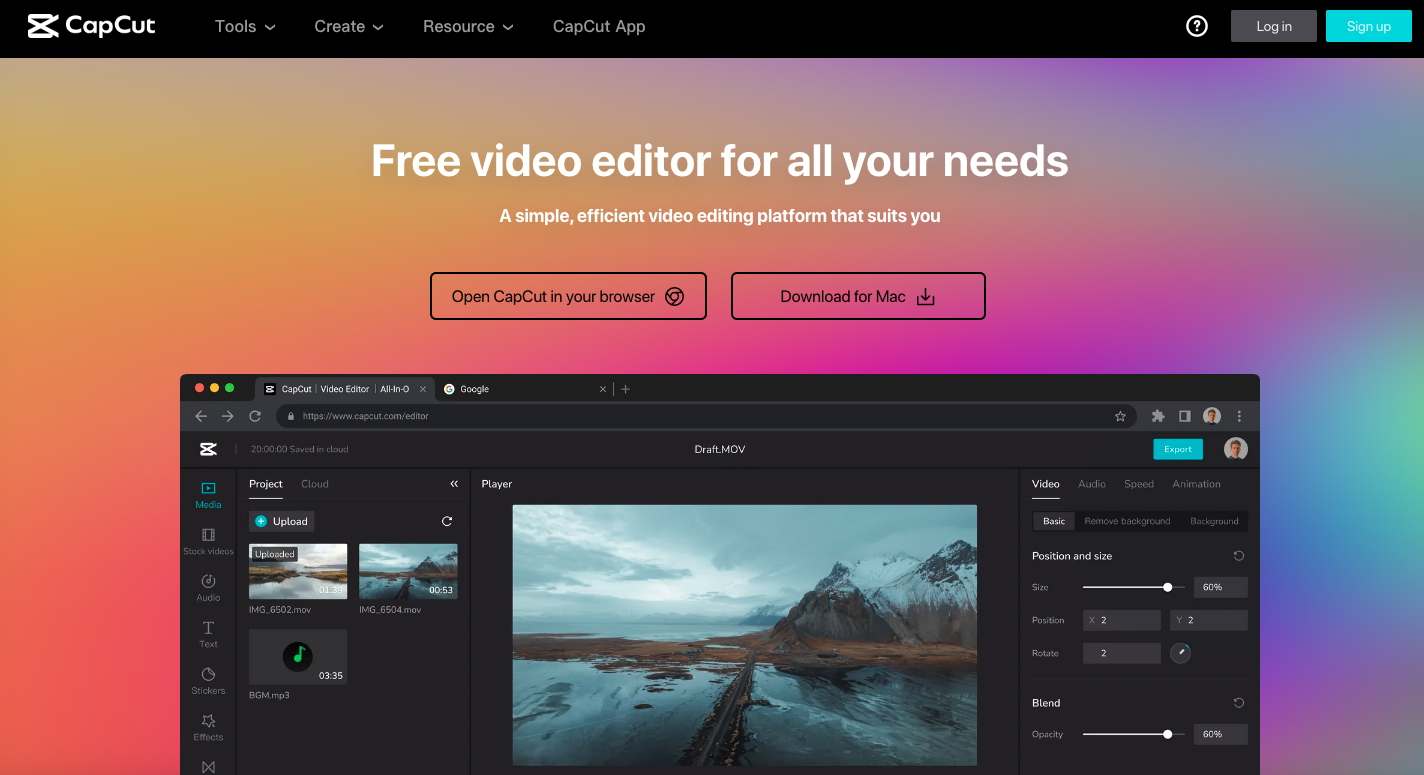Screen dimensions: 1424x775
Task: Click the Opacity slider handle
Action: (1168, 734)
